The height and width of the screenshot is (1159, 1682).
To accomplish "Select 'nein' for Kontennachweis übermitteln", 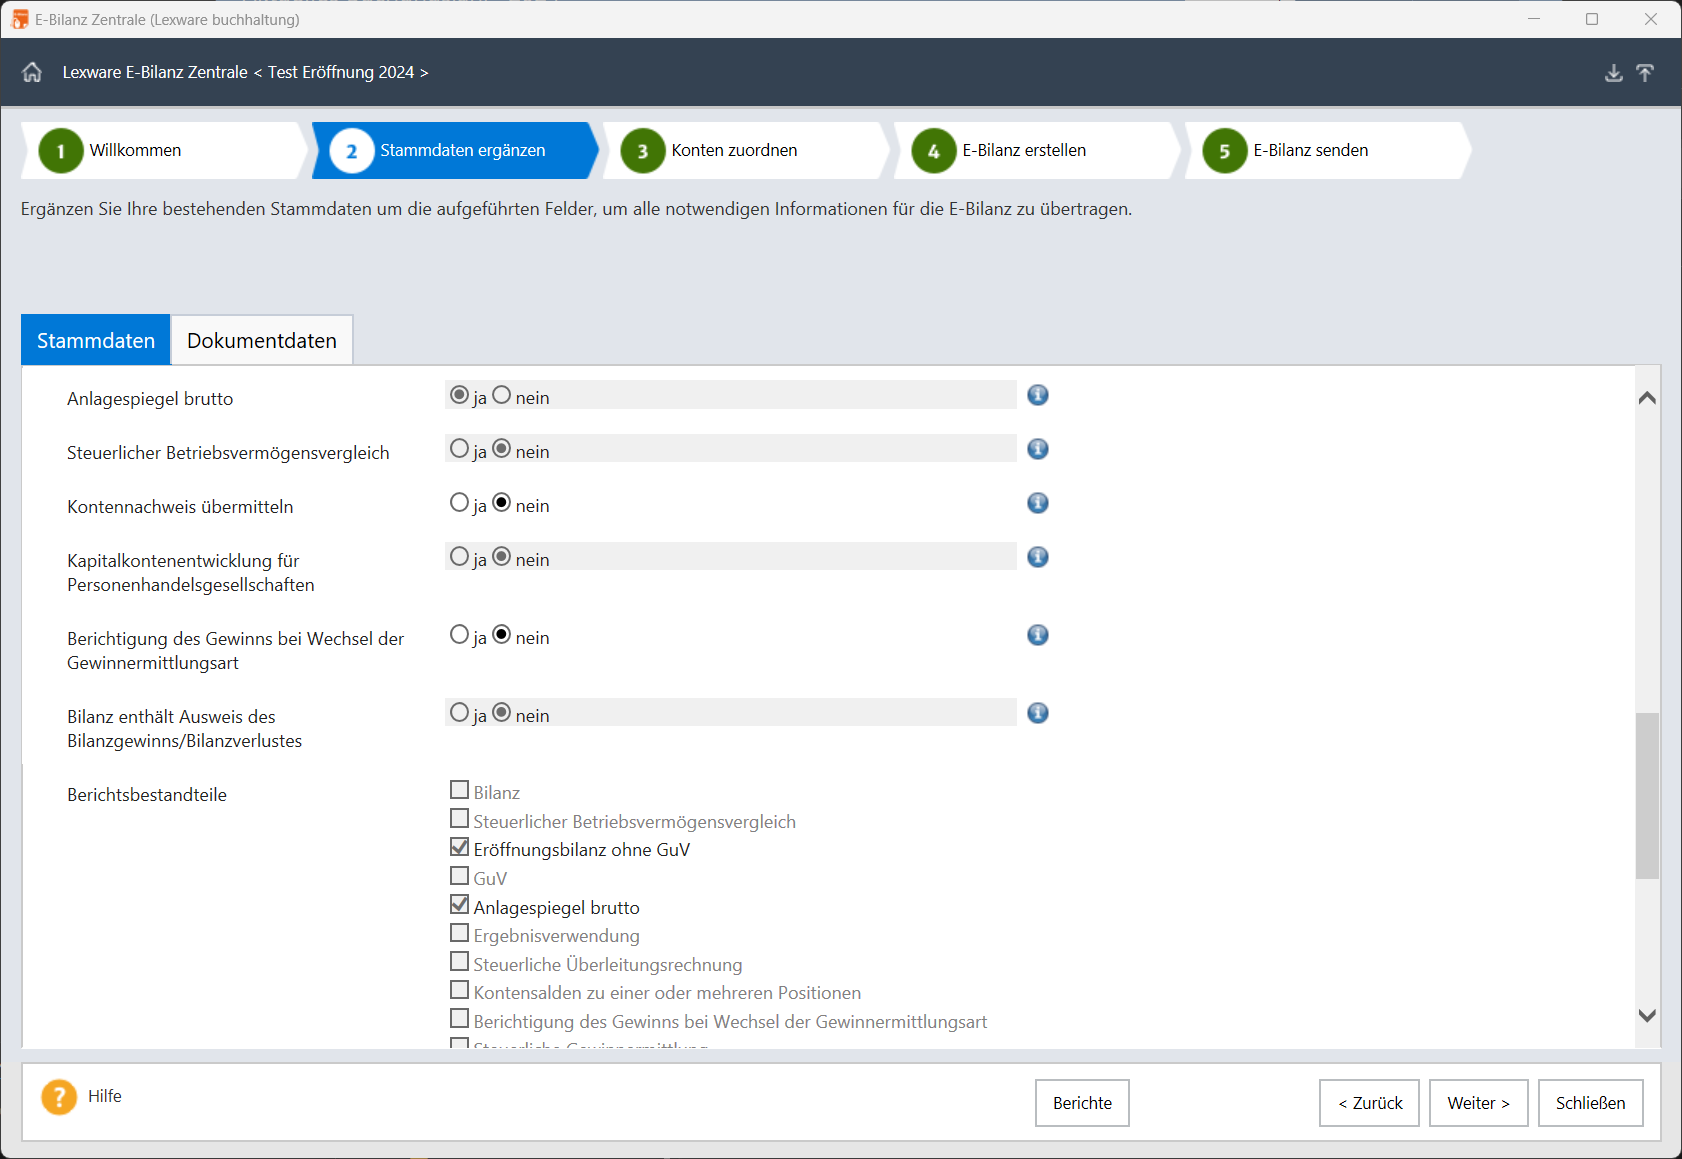I will 502,503.
